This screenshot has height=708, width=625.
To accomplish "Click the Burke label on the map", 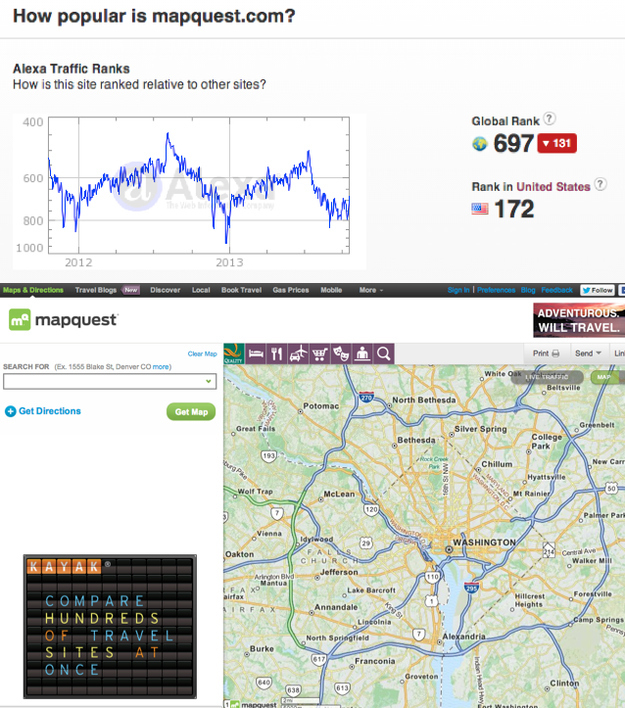I will [262, 648].
